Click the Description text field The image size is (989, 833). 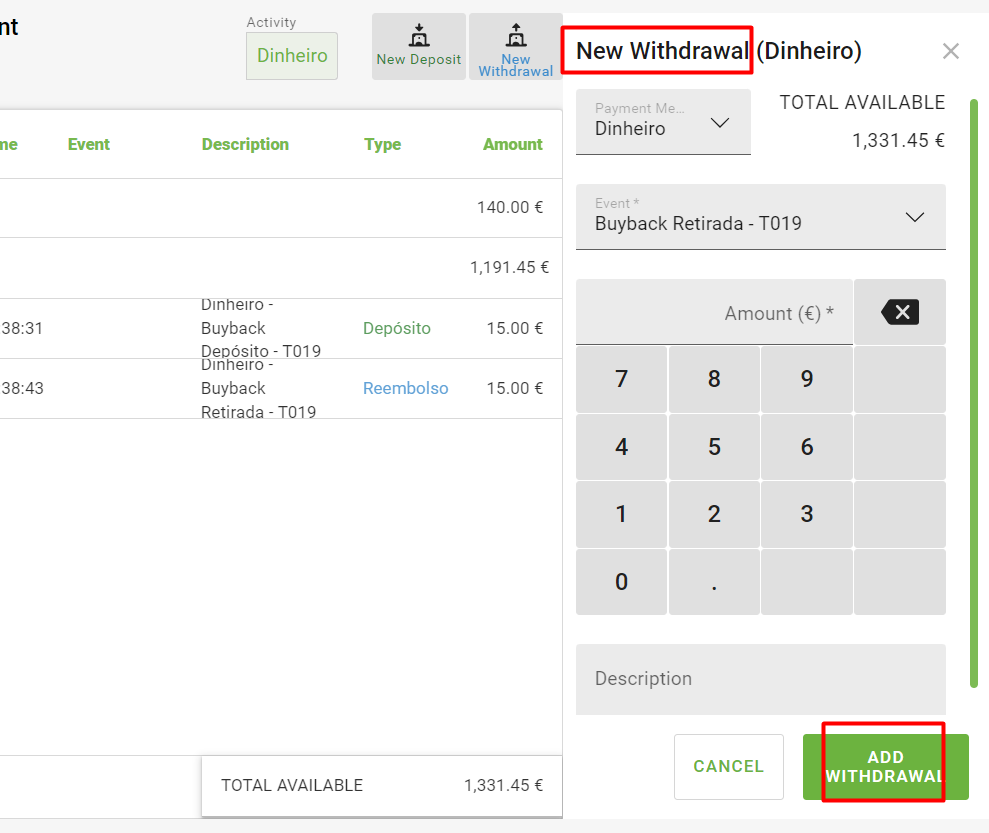[760, 679]
